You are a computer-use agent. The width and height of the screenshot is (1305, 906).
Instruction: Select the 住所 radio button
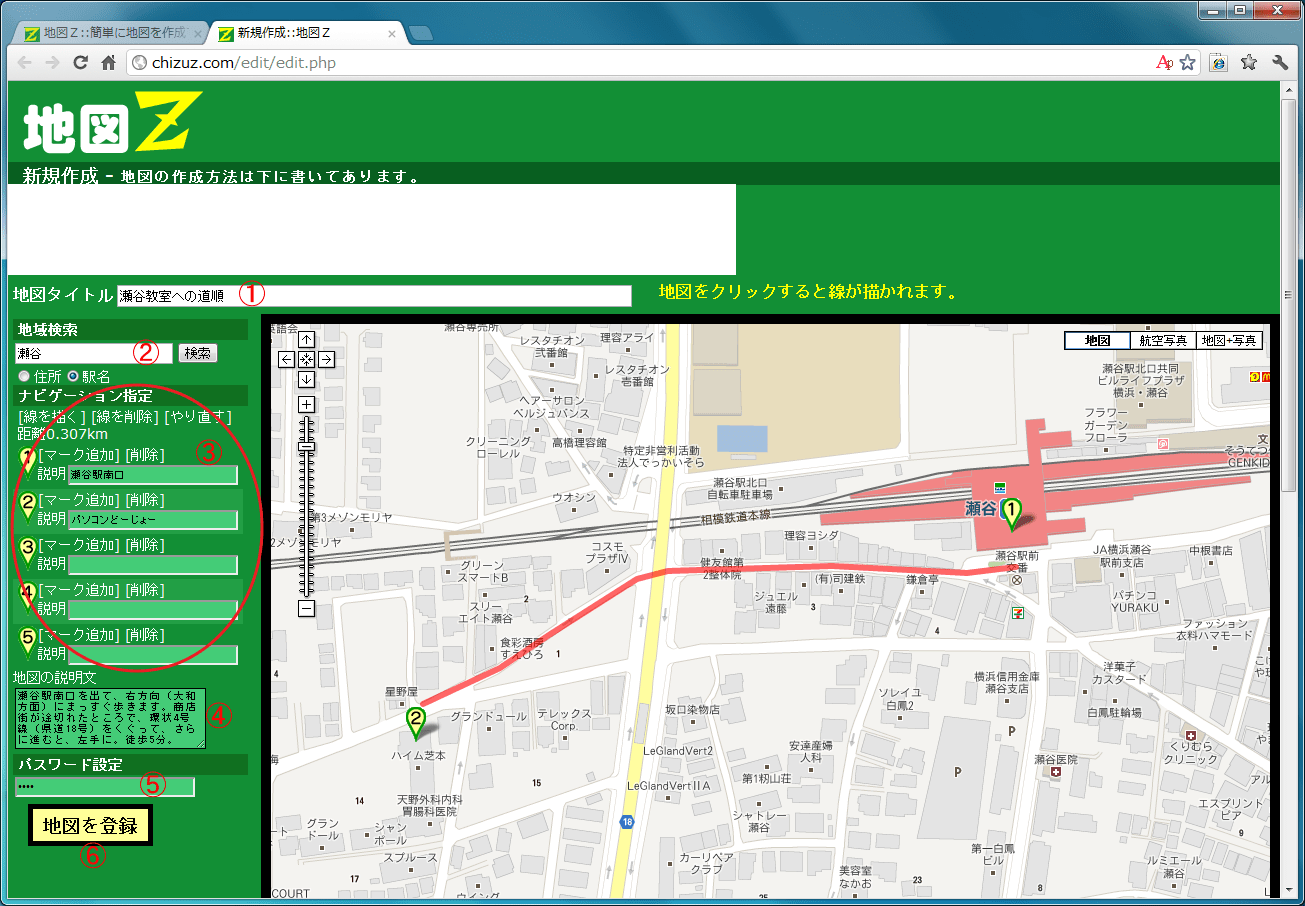[x=24, y=377]
